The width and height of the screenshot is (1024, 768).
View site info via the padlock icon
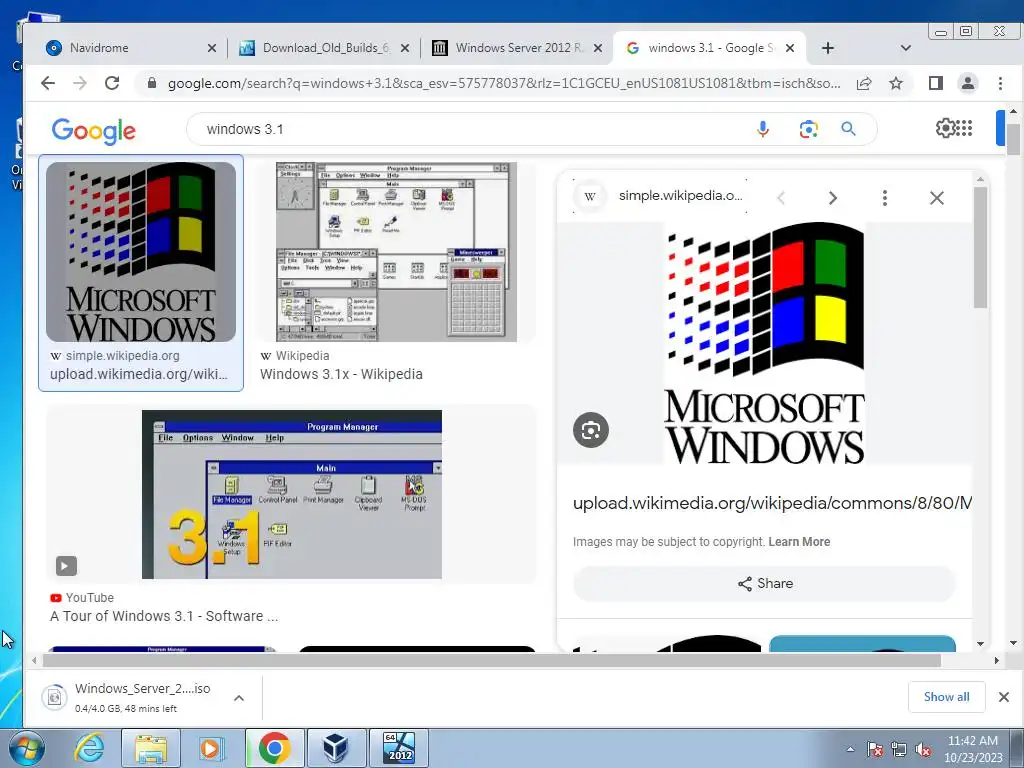[152, 83]
